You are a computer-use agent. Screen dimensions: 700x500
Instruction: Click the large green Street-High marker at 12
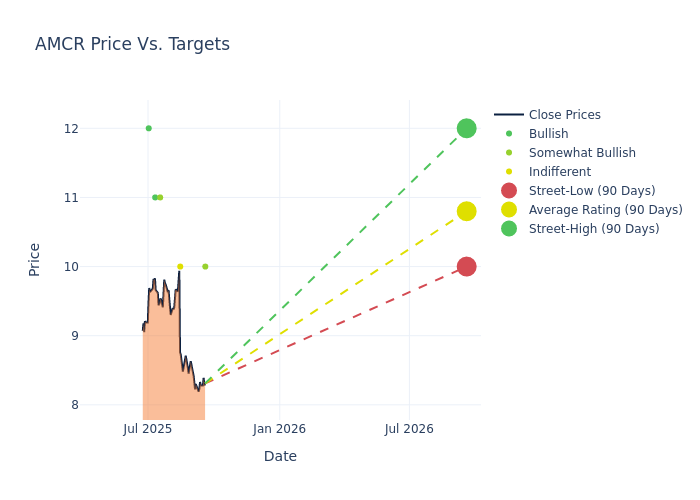[466, 128]
